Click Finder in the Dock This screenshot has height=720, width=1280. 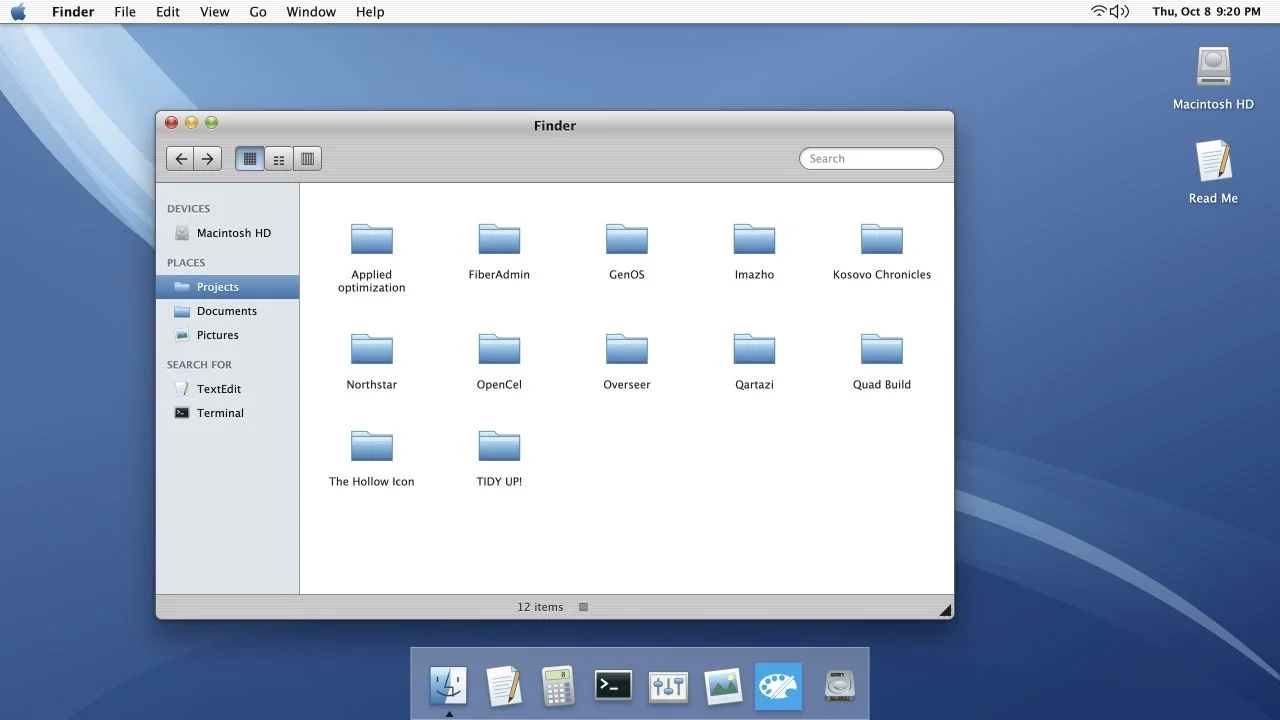click(448, 686)
